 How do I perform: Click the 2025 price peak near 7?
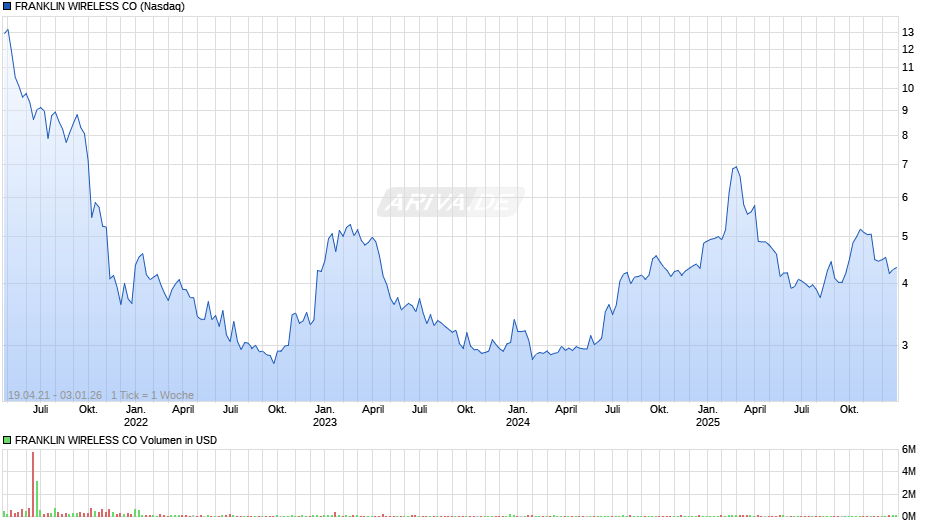click(x=736, y=167)
